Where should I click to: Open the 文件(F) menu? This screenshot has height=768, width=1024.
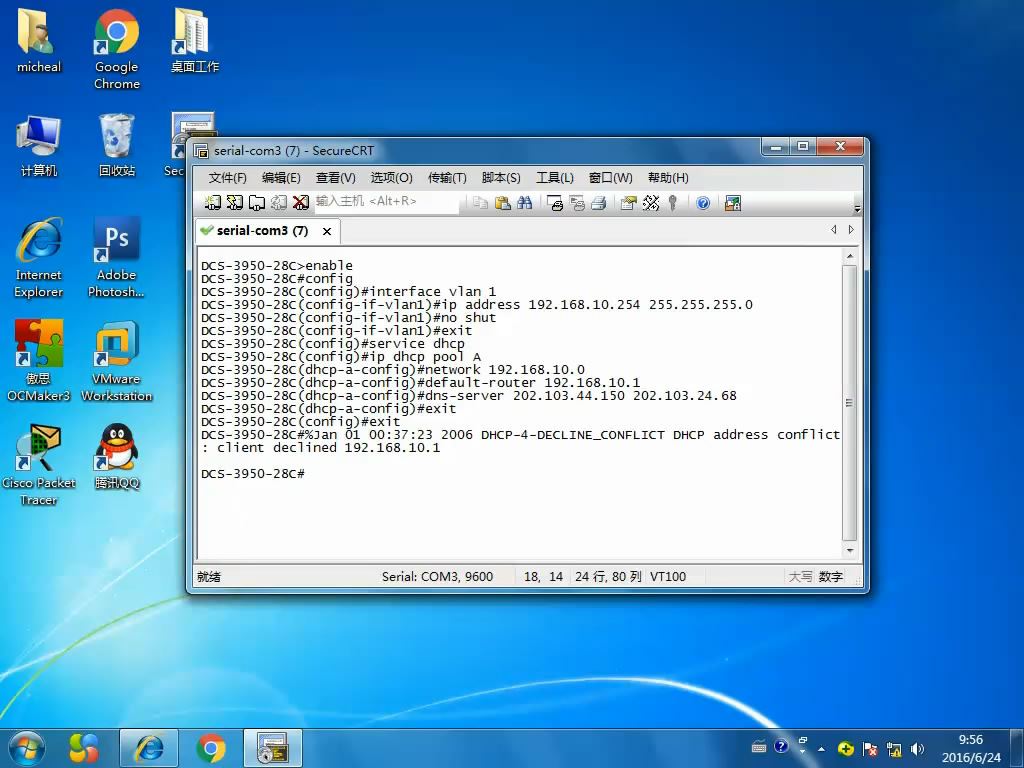(227, 178)
